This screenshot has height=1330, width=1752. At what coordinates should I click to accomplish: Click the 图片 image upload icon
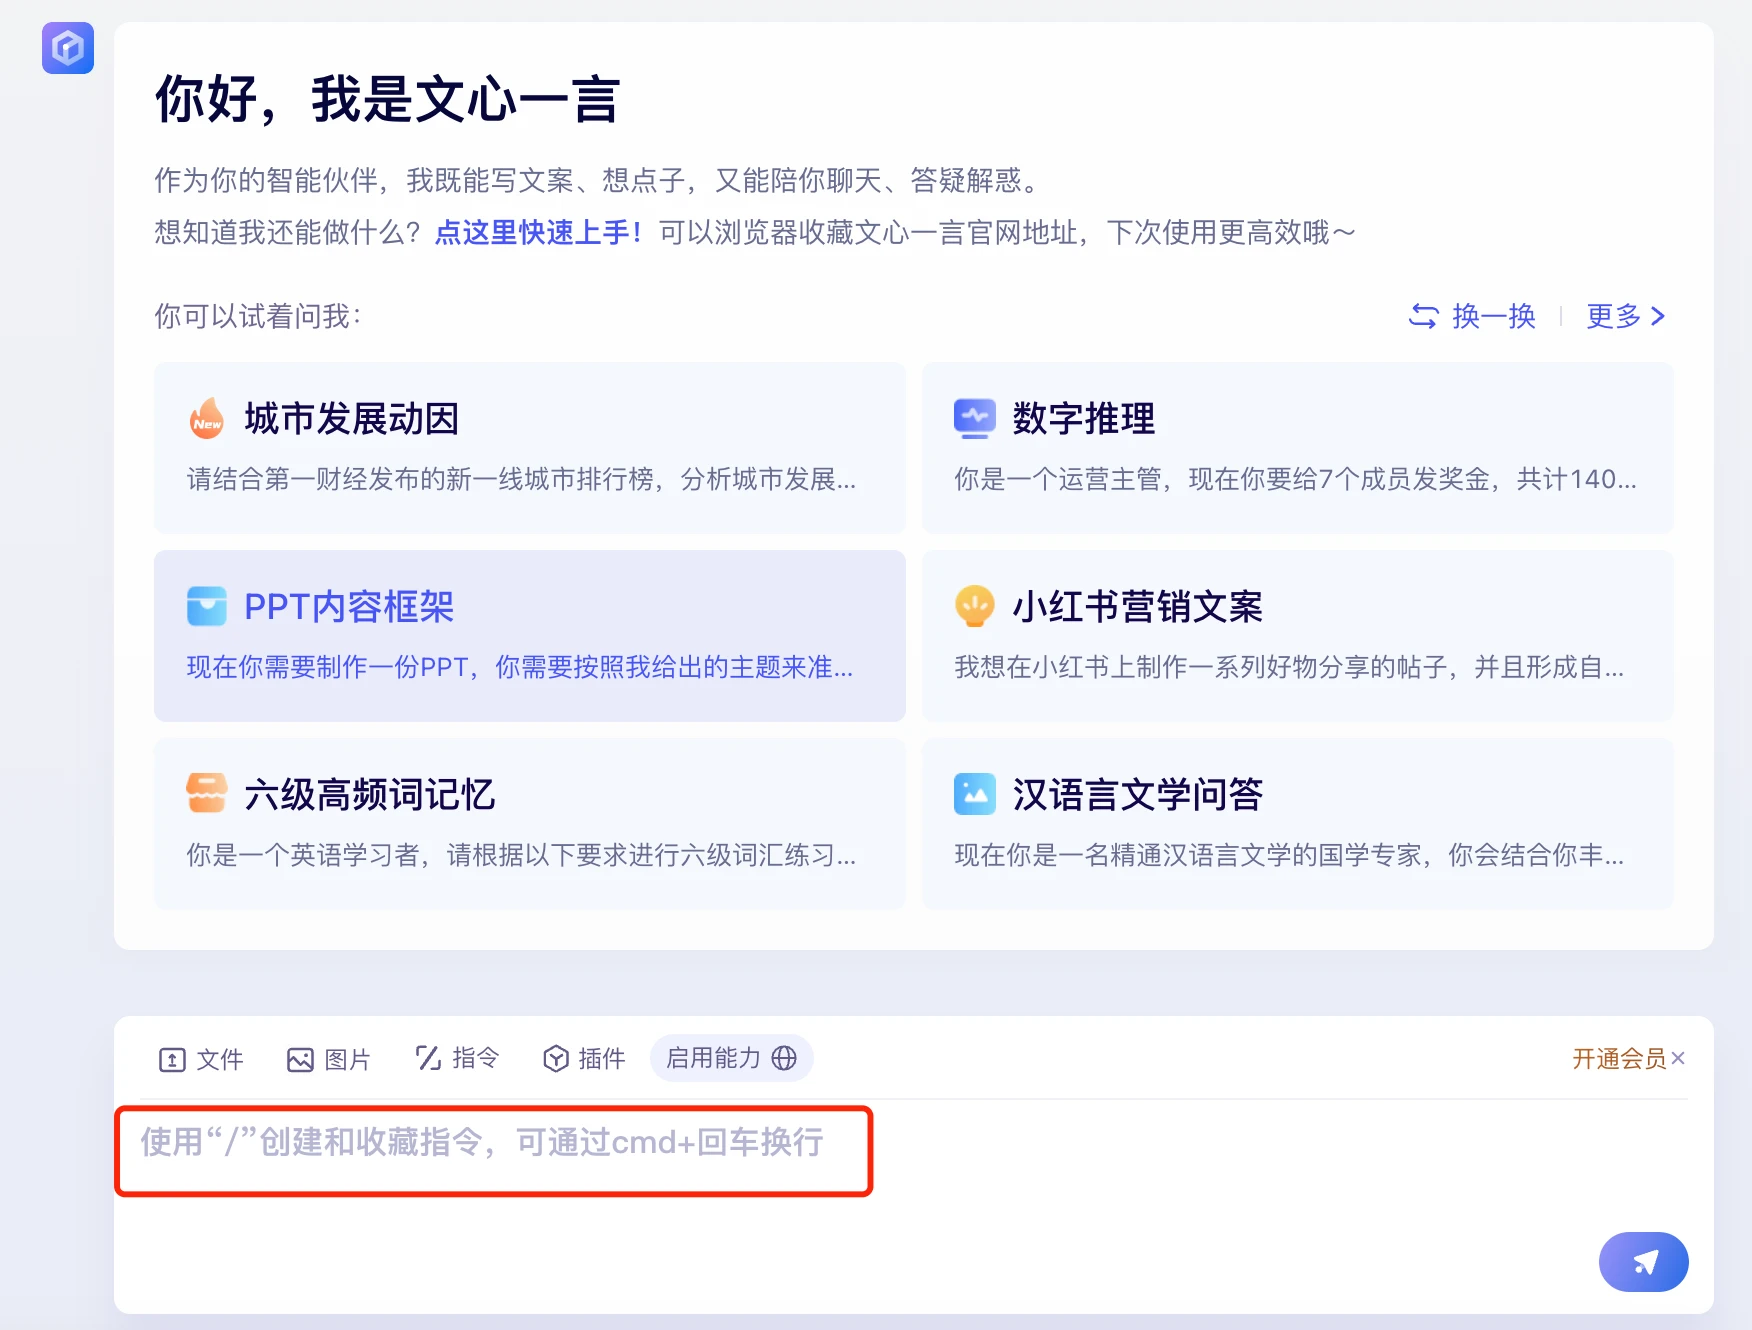[x=302, y=1058]
